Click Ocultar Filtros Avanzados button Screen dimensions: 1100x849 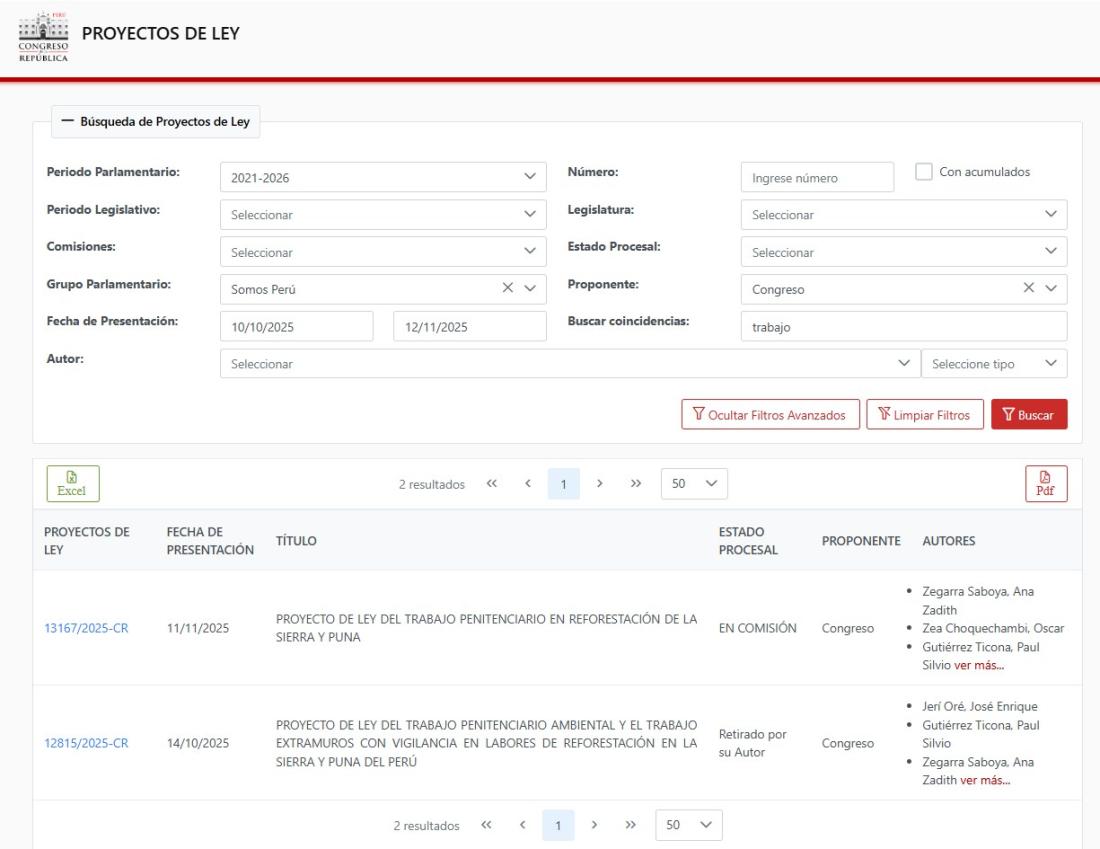pyautogui.click(x=769, y=414)
